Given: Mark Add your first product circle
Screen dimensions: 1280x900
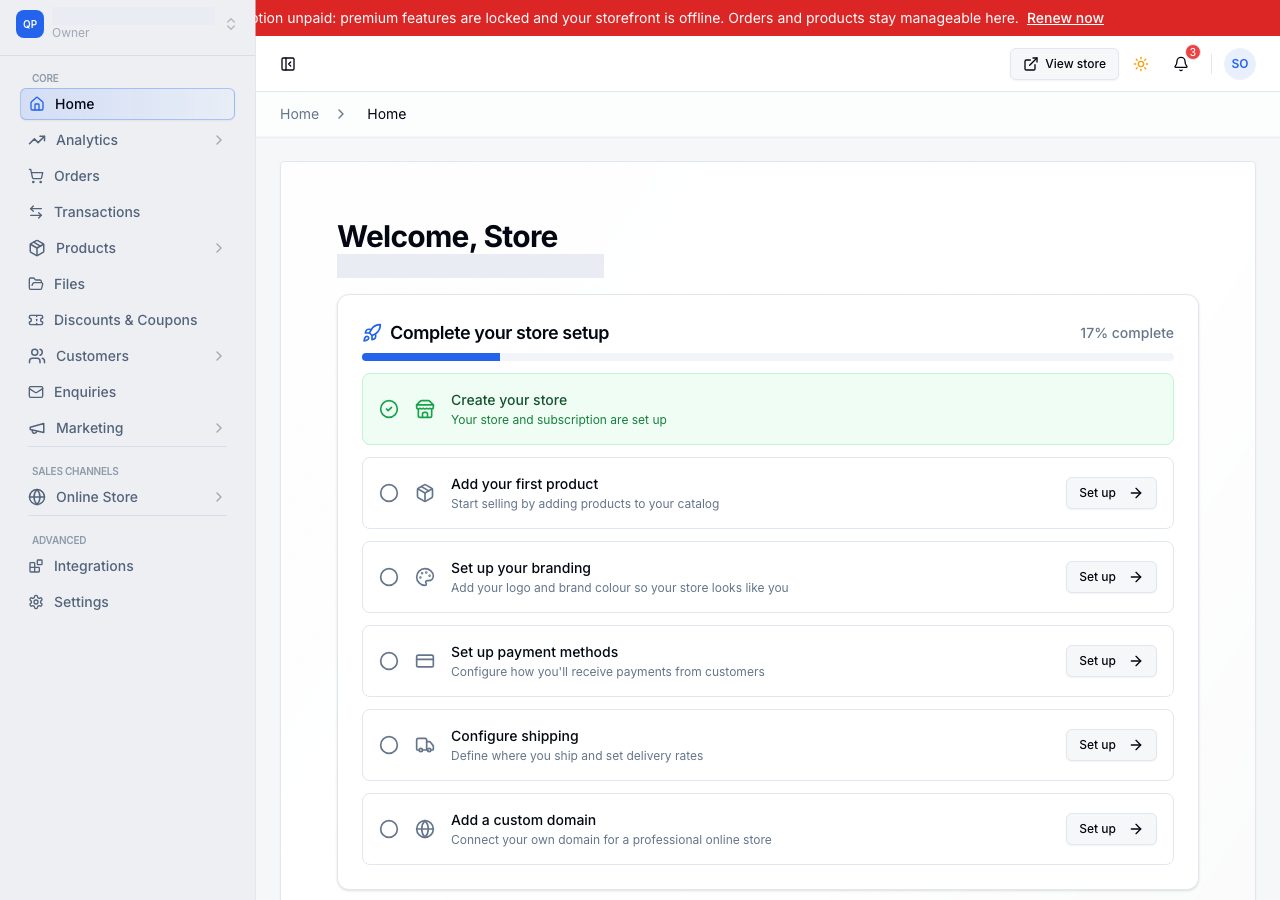Looking at the screenshot, I should pyautogui.click(x=389, y=493).
